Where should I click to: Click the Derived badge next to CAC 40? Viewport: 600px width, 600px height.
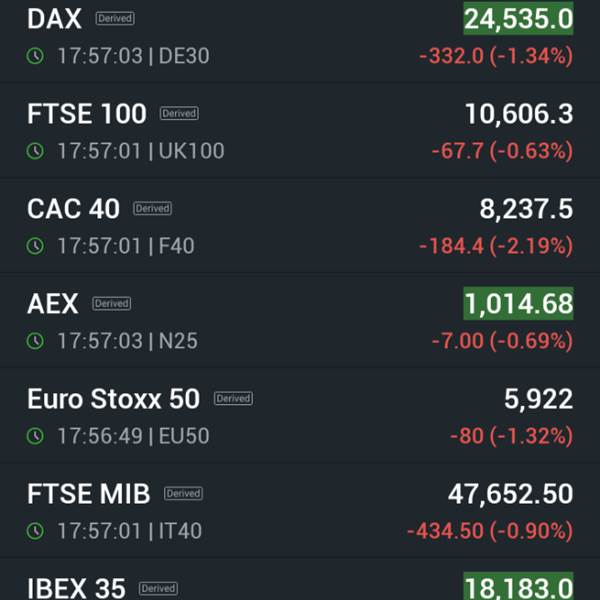click(152, 209)
